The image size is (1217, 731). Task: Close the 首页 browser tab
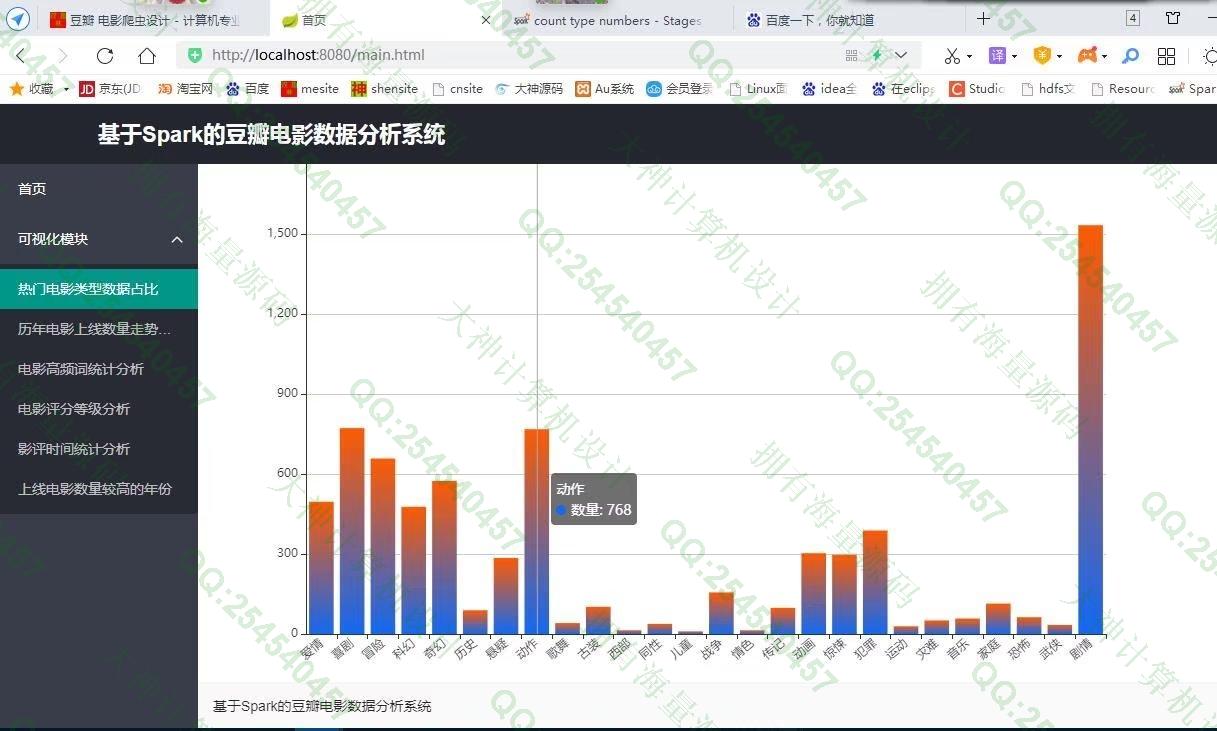point(486,20)
